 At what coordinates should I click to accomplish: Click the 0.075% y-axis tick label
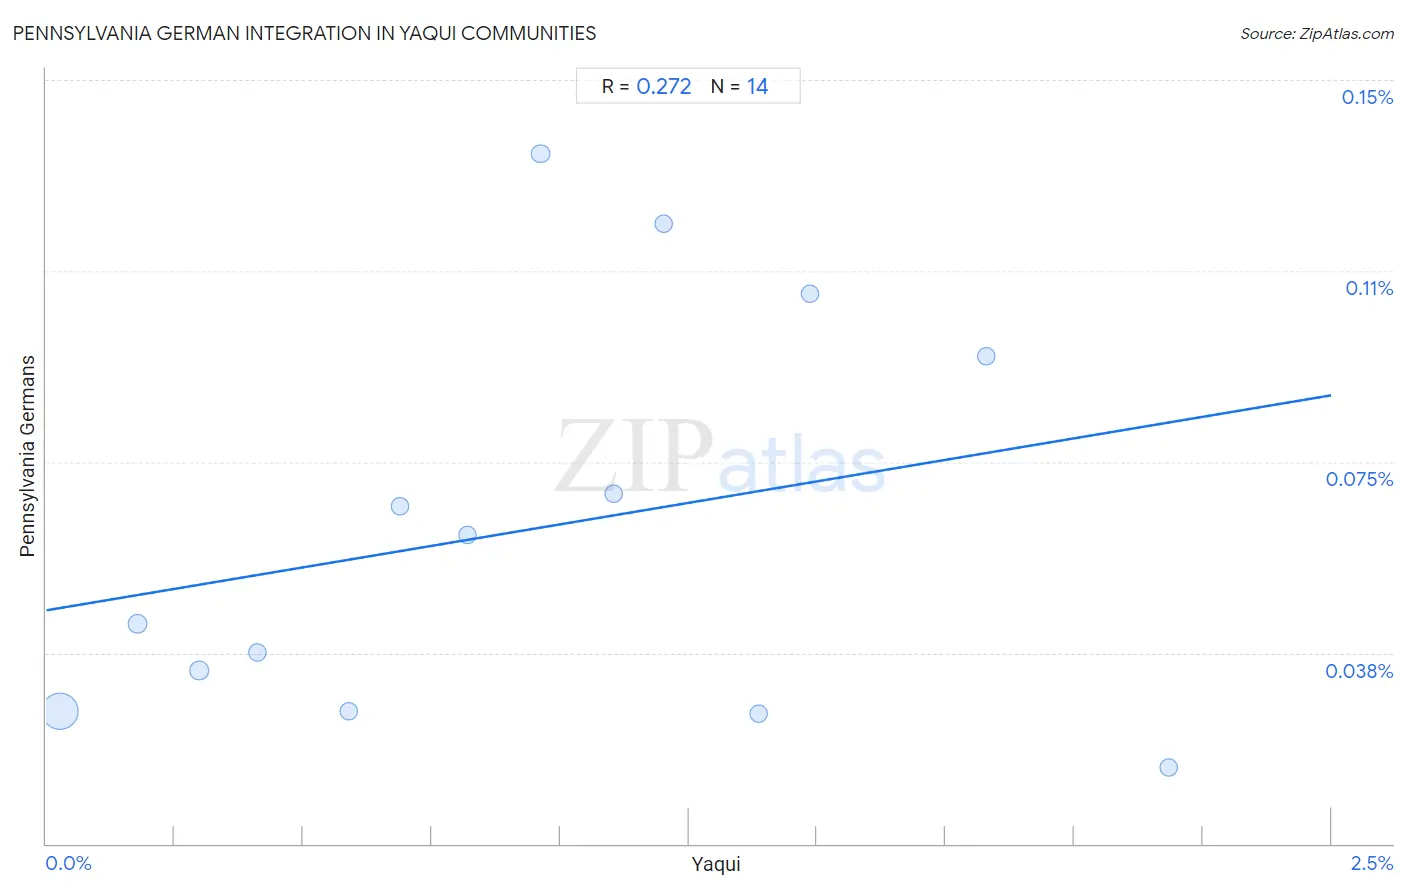click(1359, 479)
